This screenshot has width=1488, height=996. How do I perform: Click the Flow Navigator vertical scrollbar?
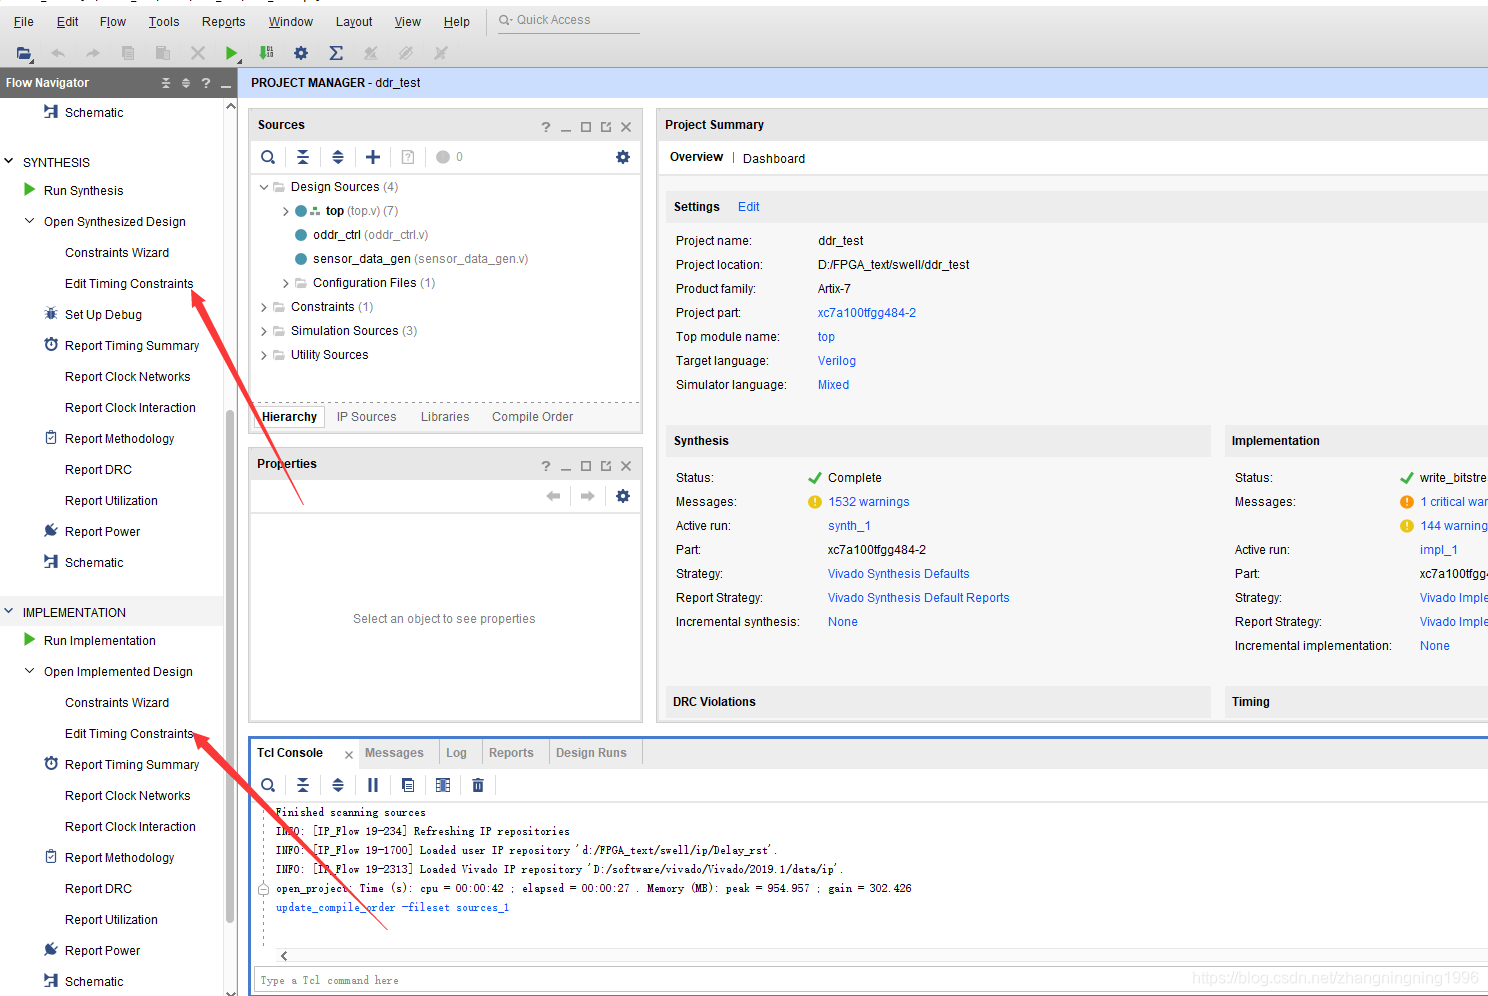tap(230, 665)
